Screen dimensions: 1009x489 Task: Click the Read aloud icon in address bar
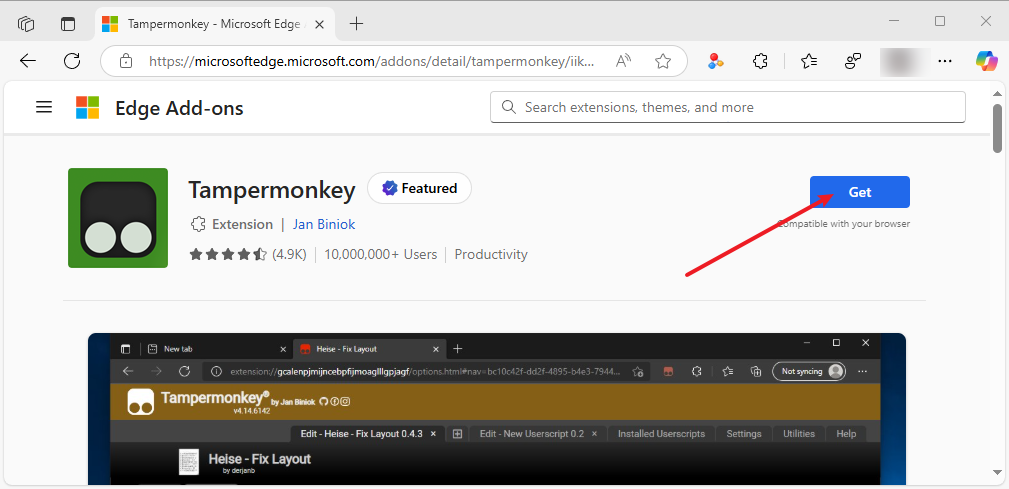click(624, 61)
